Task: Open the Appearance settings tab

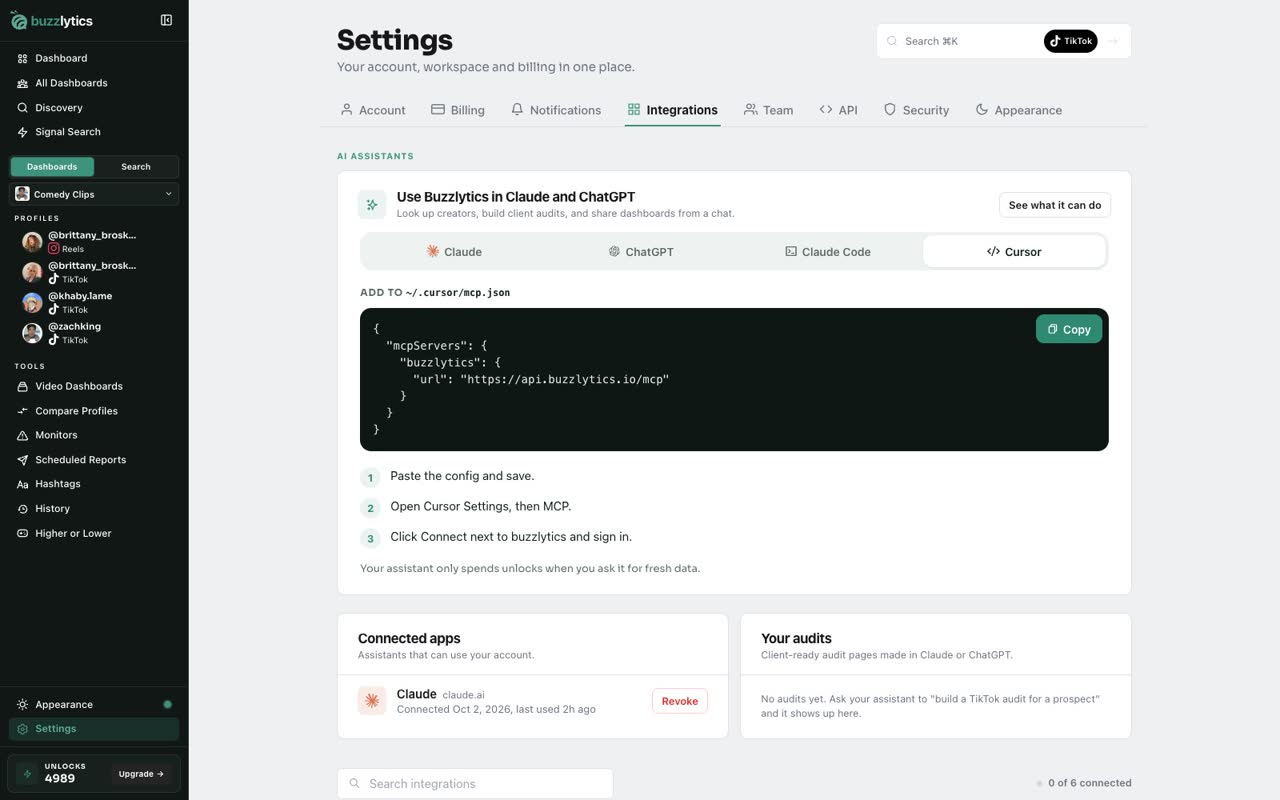Action: (x=1018, y=110)
